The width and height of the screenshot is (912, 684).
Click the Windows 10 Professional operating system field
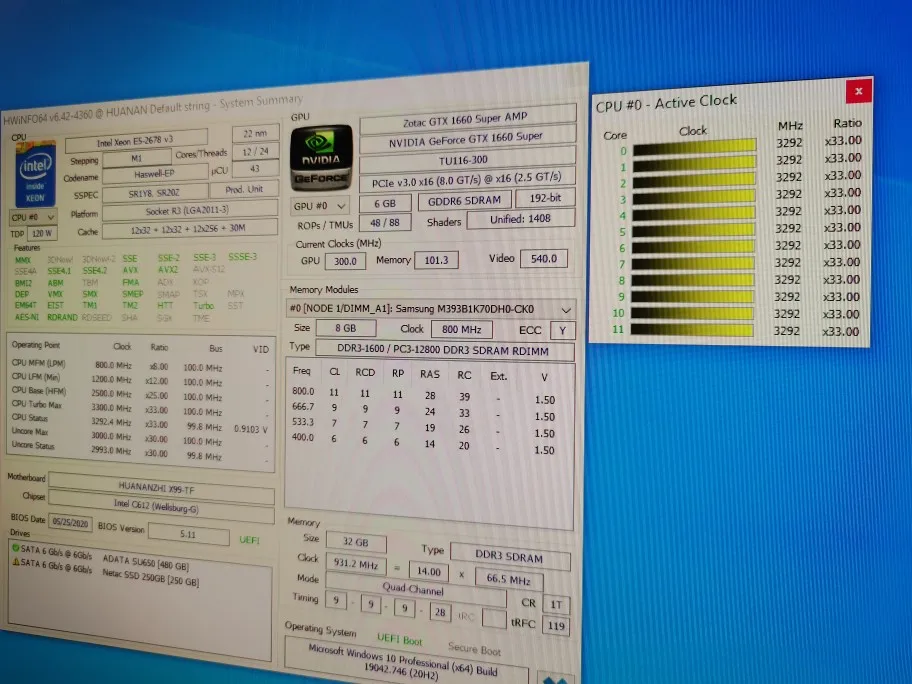407,663
